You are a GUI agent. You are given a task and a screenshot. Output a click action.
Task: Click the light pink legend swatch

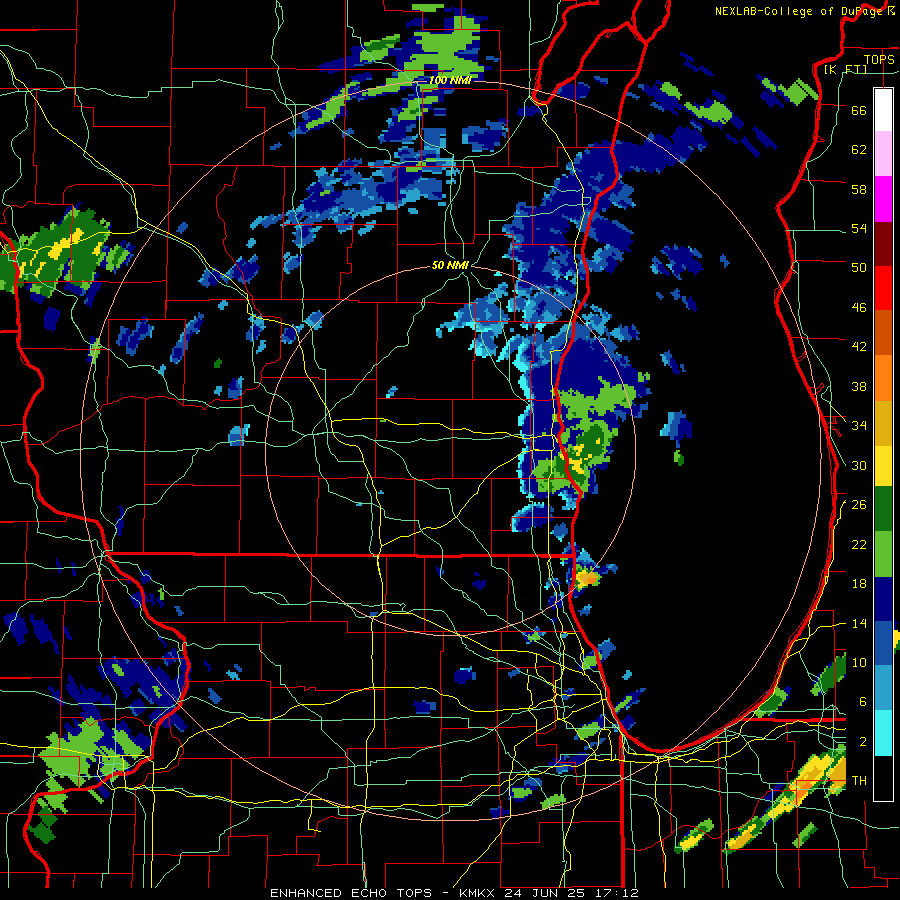(x=883, y=153)
